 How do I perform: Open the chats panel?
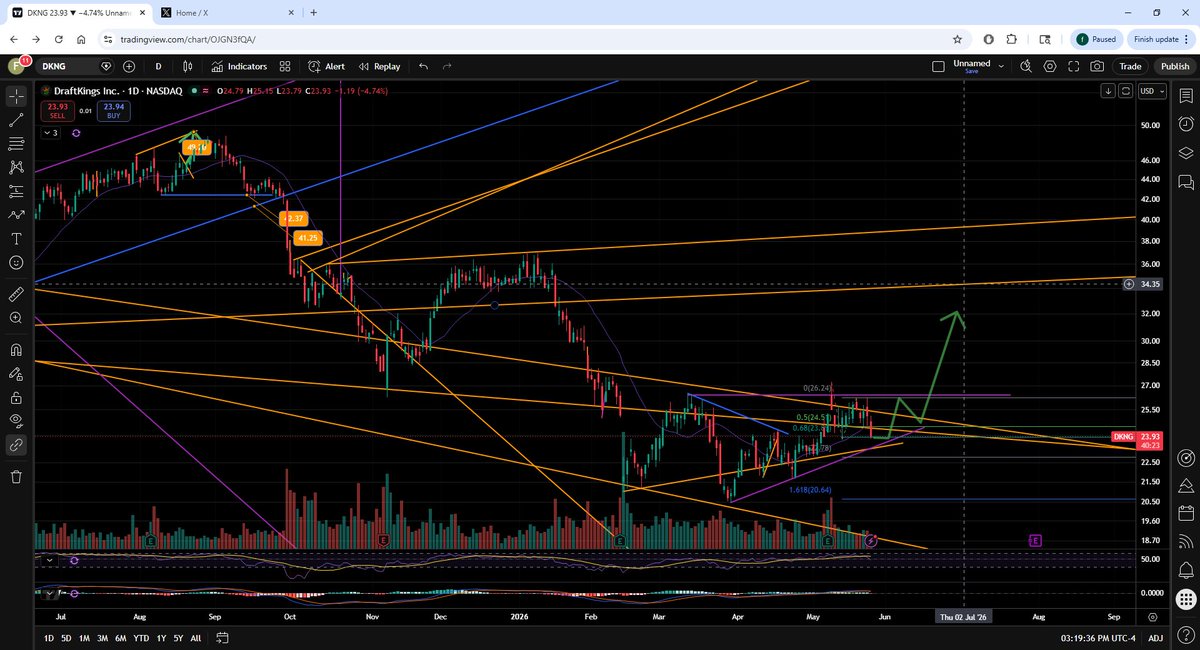pyautogui.click(x=1185, y=183)
